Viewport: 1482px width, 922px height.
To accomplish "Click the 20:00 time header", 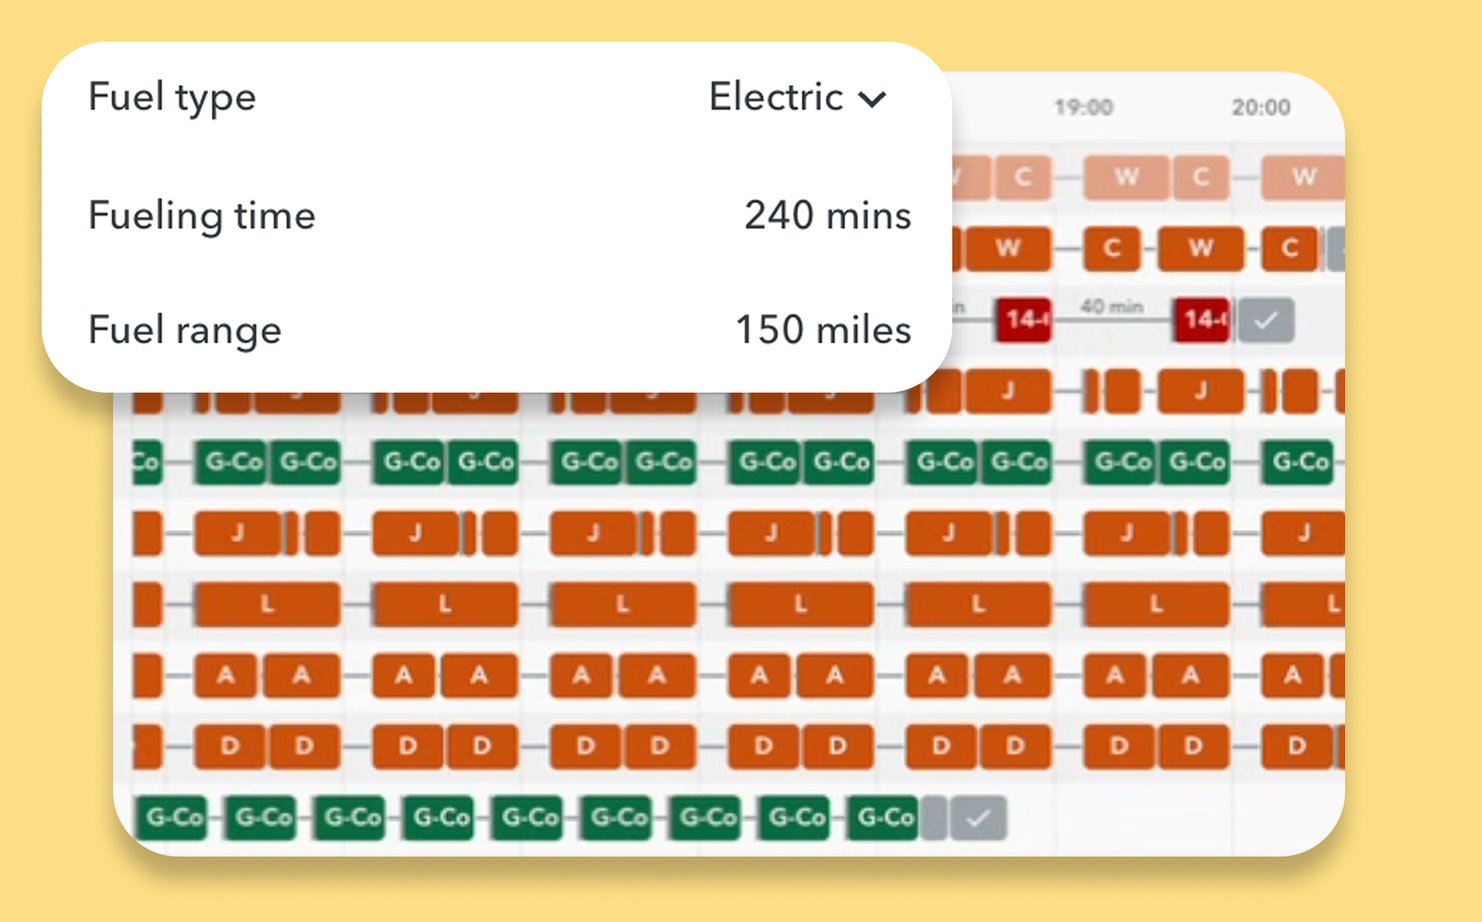I will point(1260,107).
